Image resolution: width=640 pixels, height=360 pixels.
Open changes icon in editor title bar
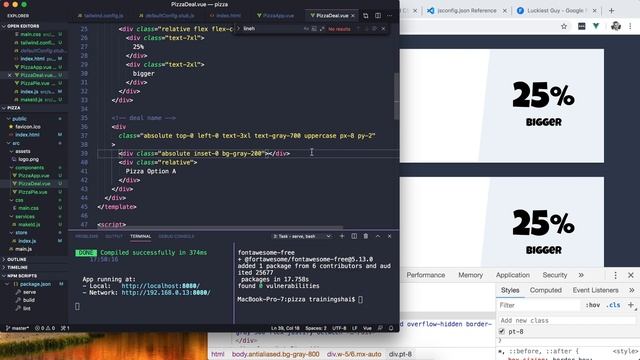pos(365,16)
